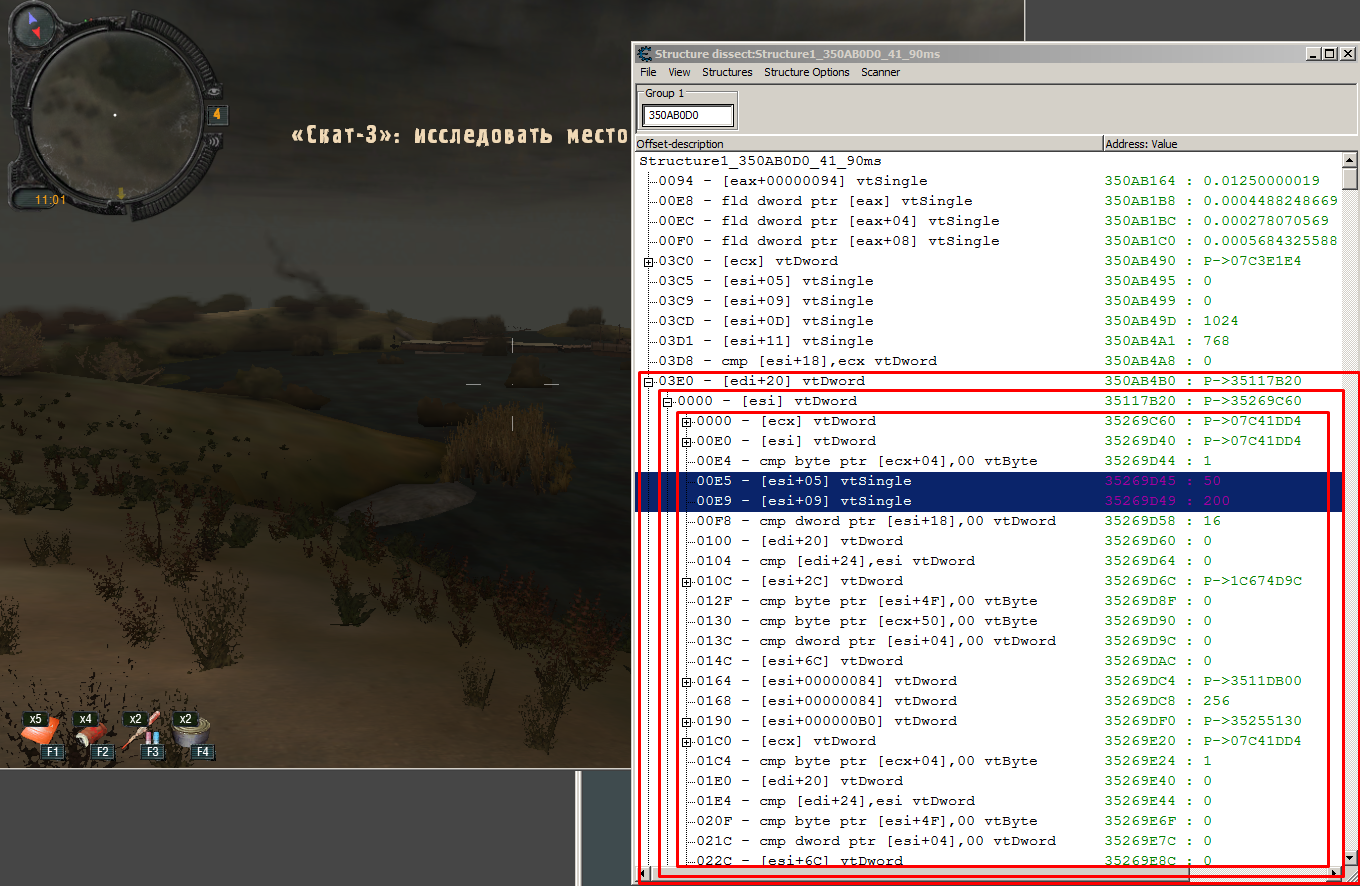
Task: Click the Offset-description column header
Action: point(868,144)
